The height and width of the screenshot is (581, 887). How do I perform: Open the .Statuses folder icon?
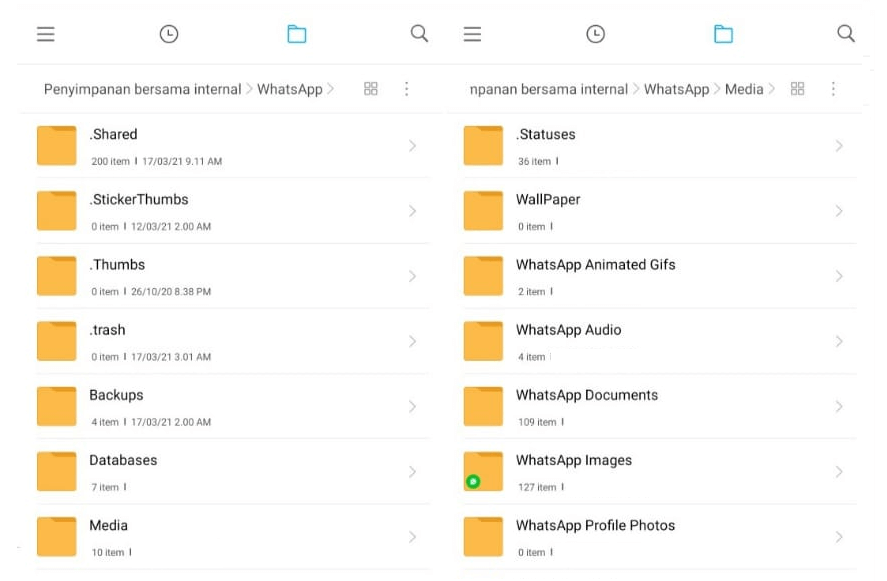(483, 145)
